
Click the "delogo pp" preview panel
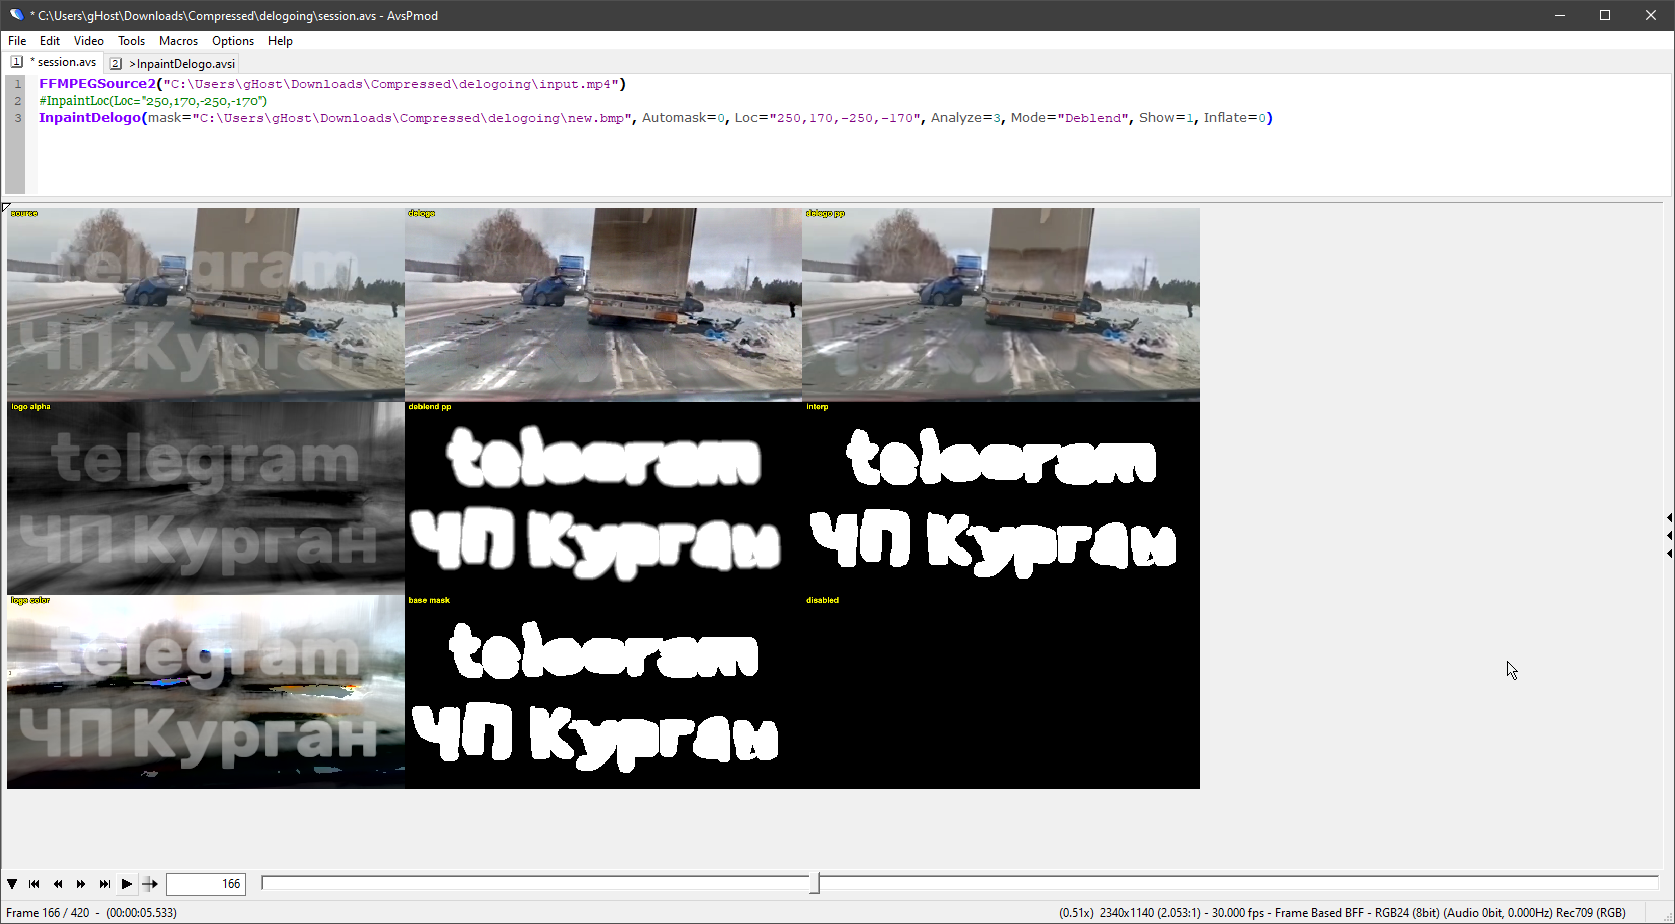coord(1001,304)
